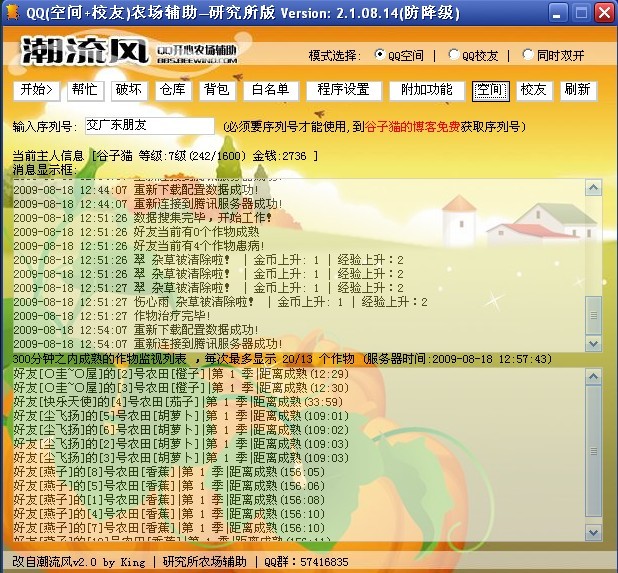Select row 快乐天使 [4]号农田[茄子]

178,402
